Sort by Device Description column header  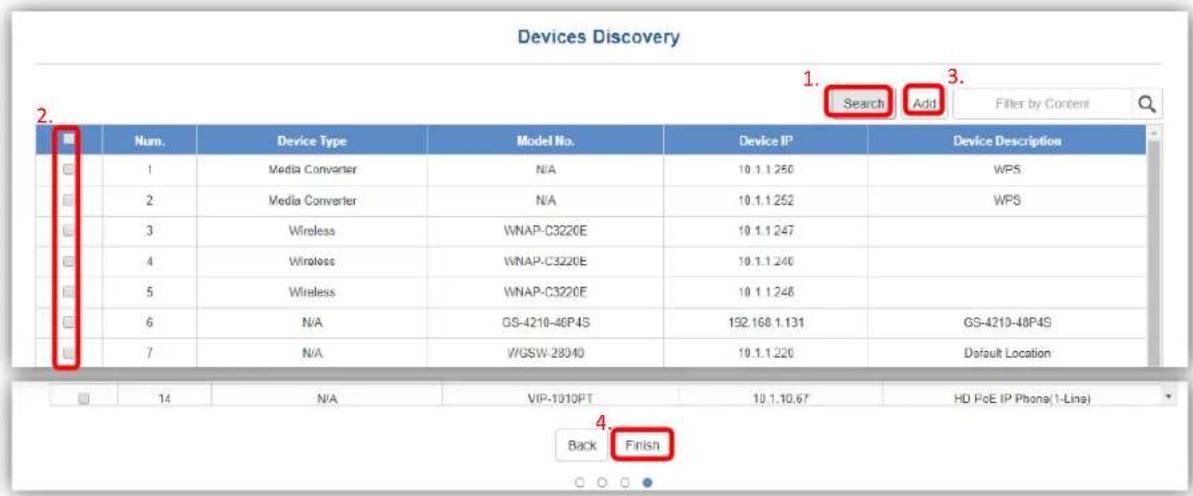coord(1008,141)
